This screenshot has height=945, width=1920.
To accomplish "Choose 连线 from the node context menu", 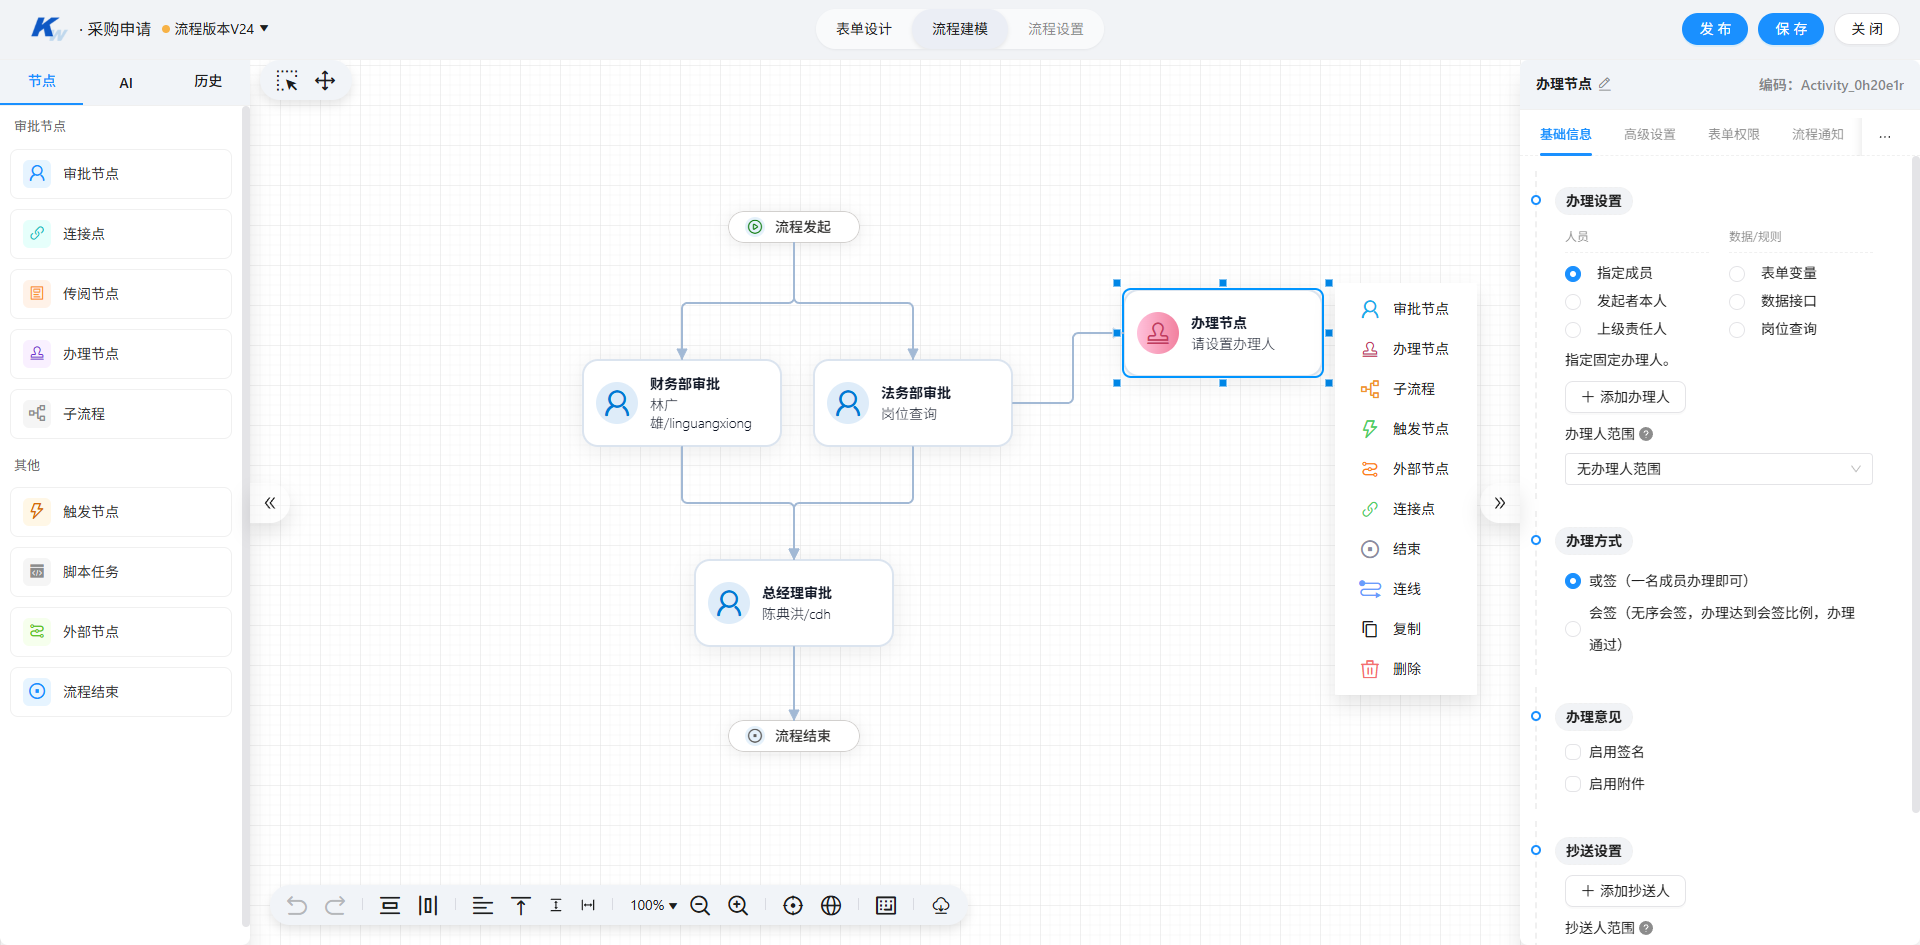I will pos(1406,589).
